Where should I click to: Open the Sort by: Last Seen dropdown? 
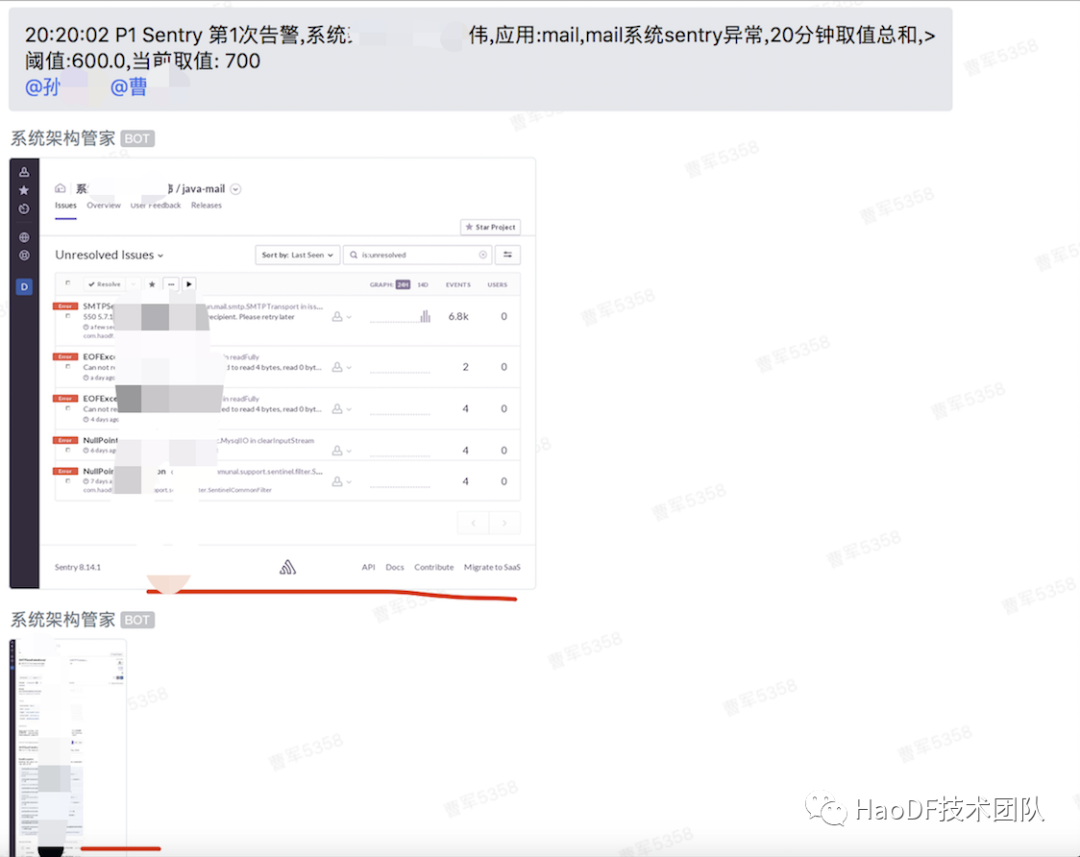click(298, 255)
